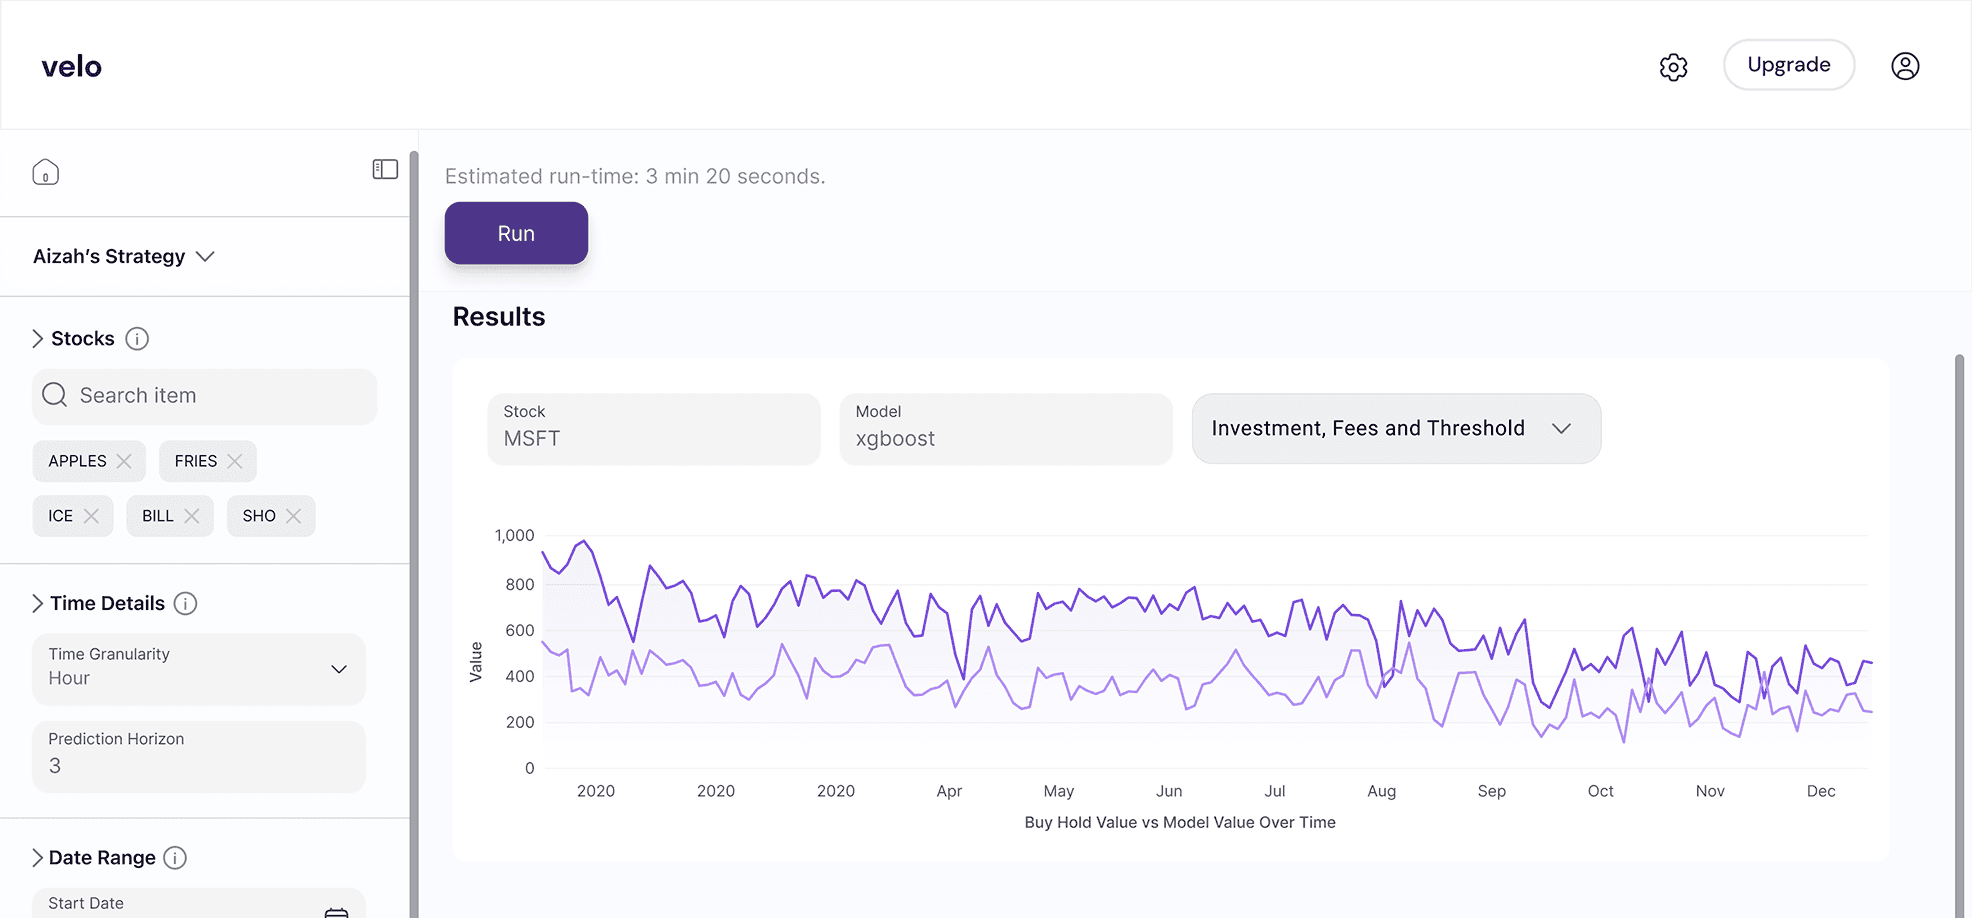Click the Prediction Horizon field
The height and width of the screenshot is (918, 1972).
[x=199, y=756]
